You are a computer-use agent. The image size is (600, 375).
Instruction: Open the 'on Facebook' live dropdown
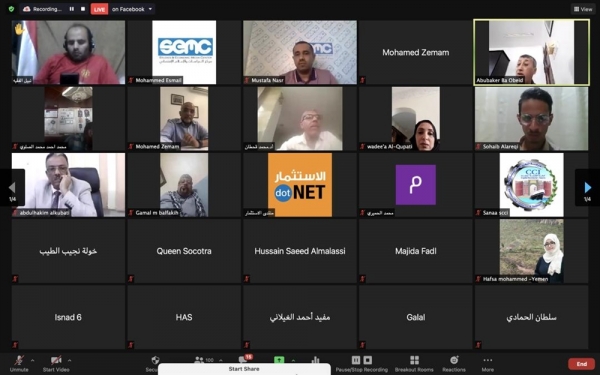point(132,9)
